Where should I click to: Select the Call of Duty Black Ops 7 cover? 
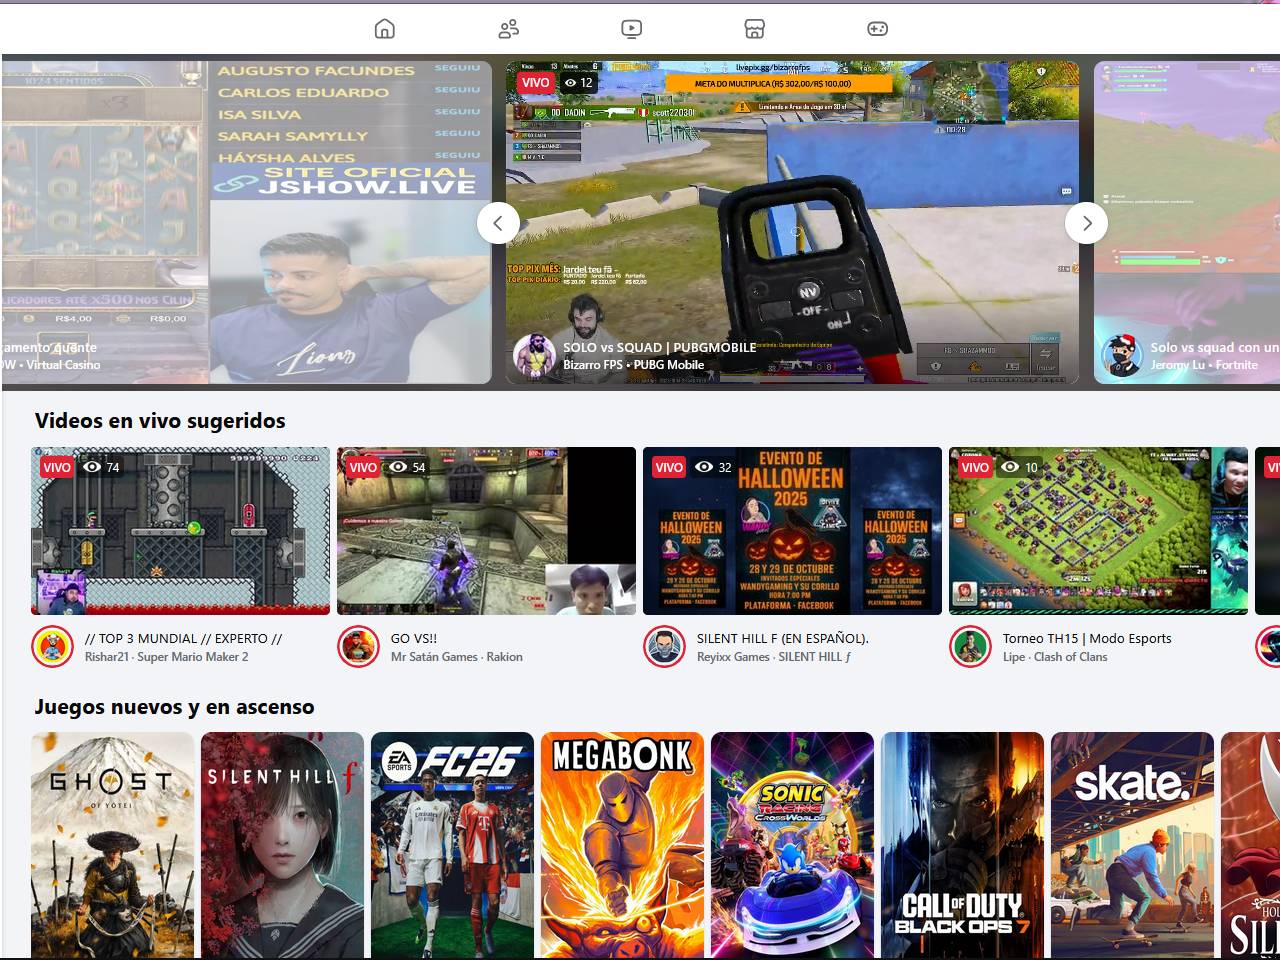pyautogui.click(x=962, y=845)
